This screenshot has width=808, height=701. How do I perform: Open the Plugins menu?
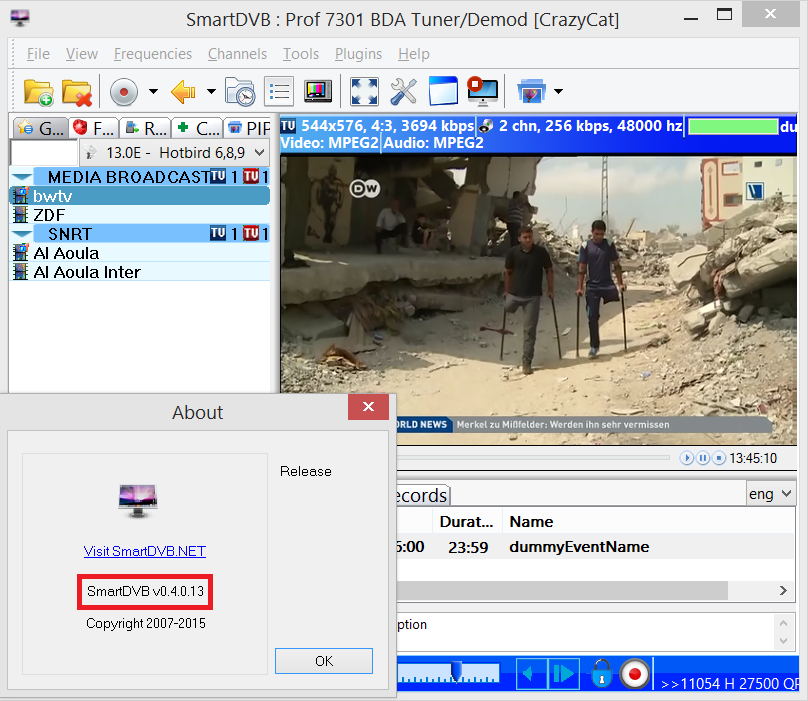(358, 53)
